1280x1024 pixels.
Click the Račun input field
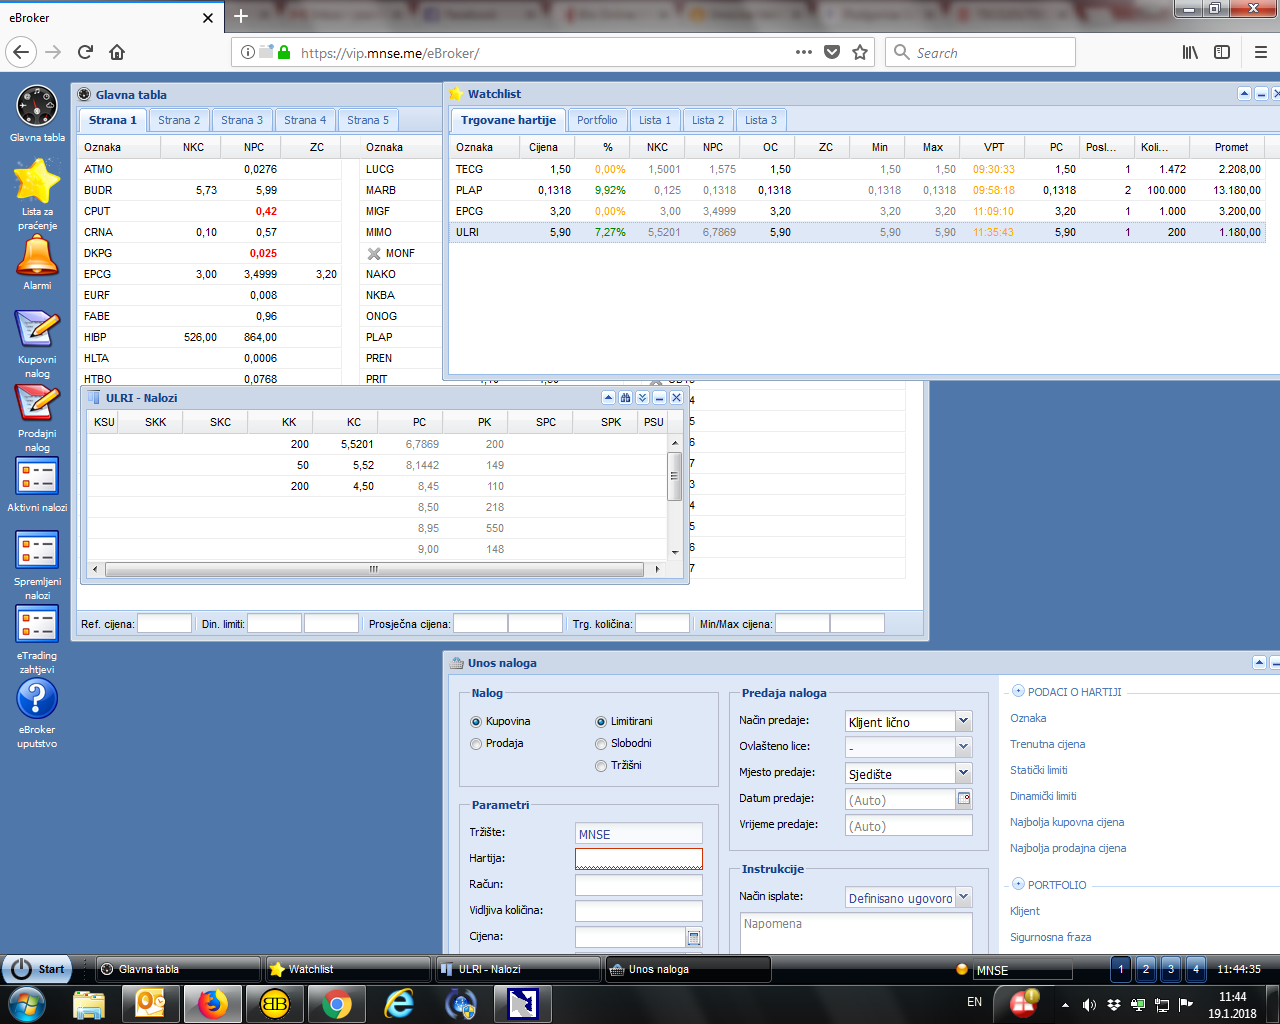(638, 885)
